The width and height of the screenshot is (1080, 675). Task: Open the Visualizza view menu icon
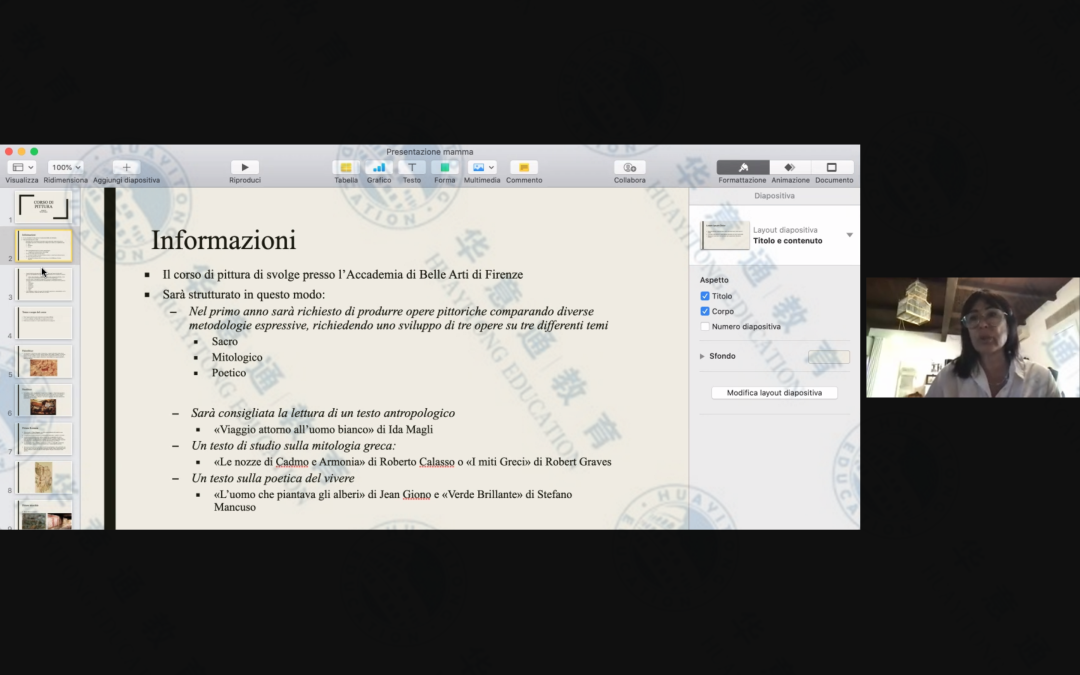(x=22, y=167)
